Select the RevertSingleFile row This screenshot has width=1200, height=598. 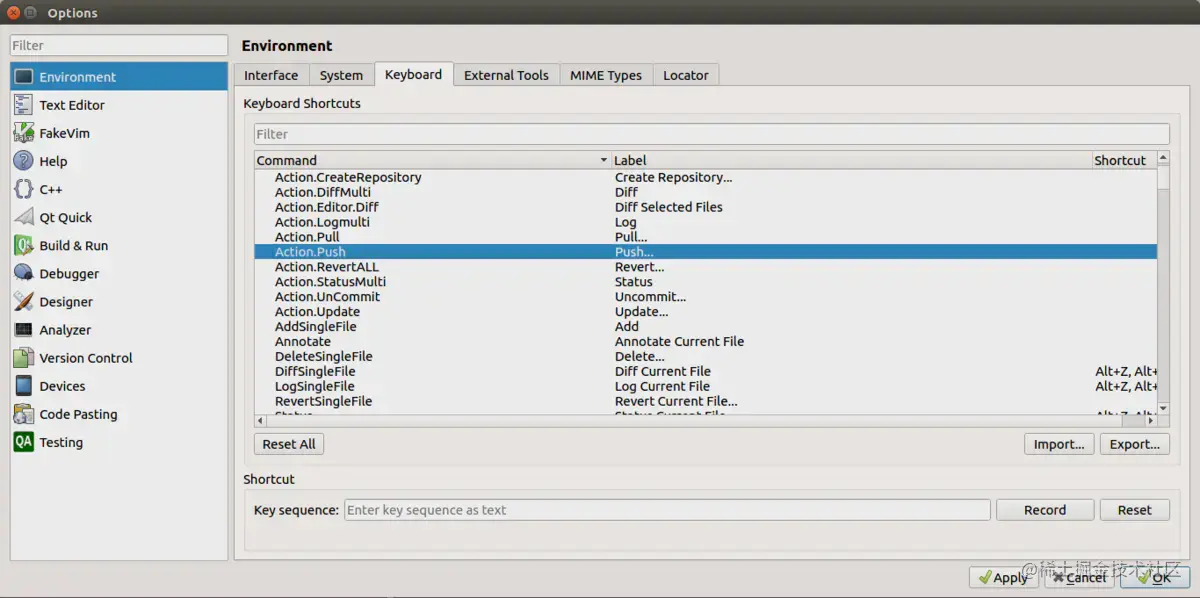click(x=705, y=401)
